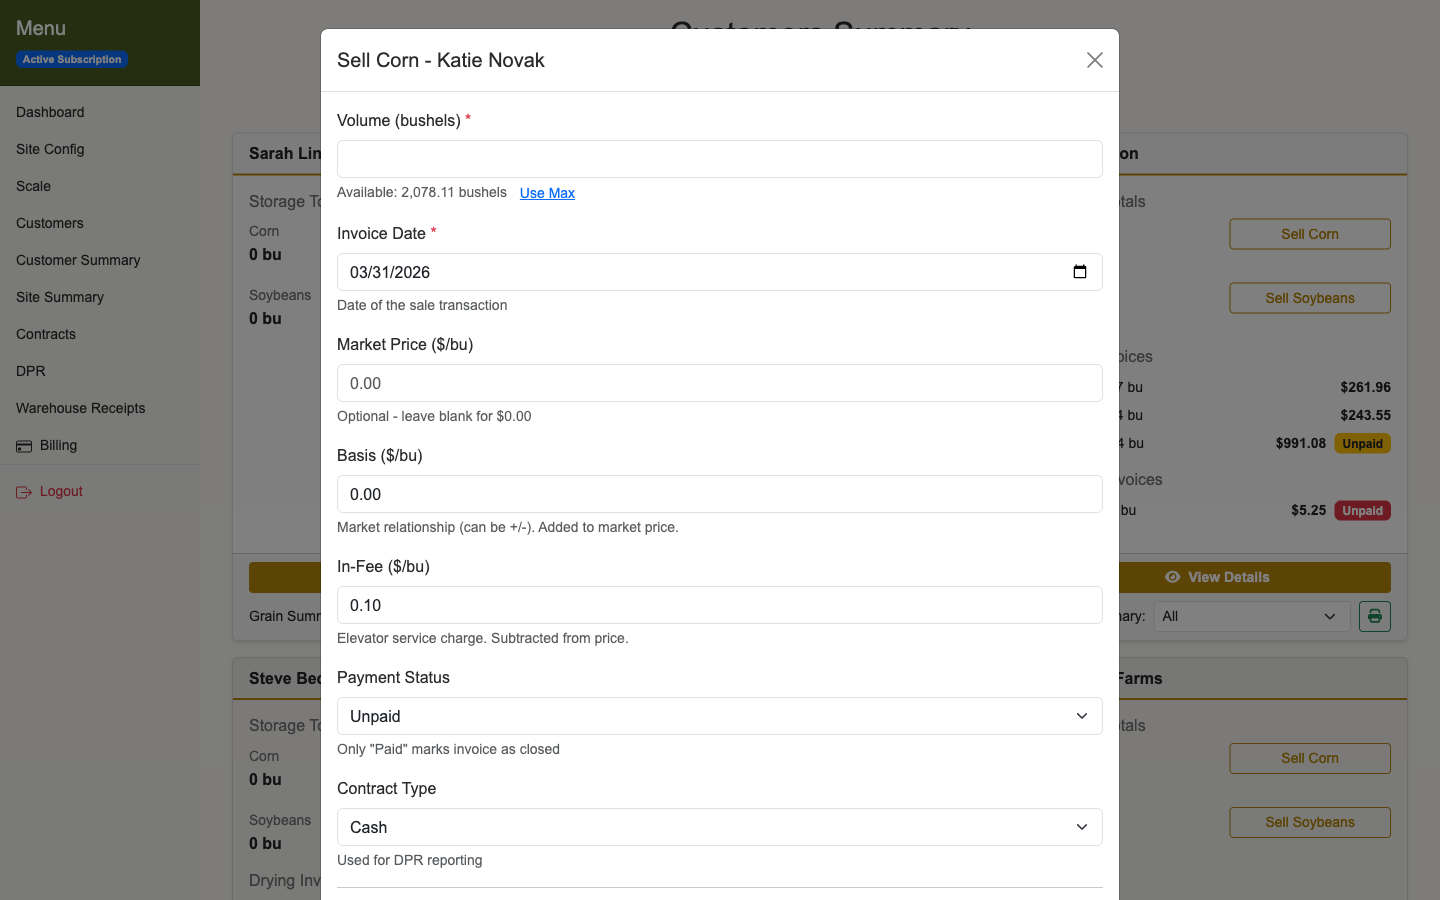Open Warehouse Receipts page
The image size is (1440, 900).
(x=80, y=408)
